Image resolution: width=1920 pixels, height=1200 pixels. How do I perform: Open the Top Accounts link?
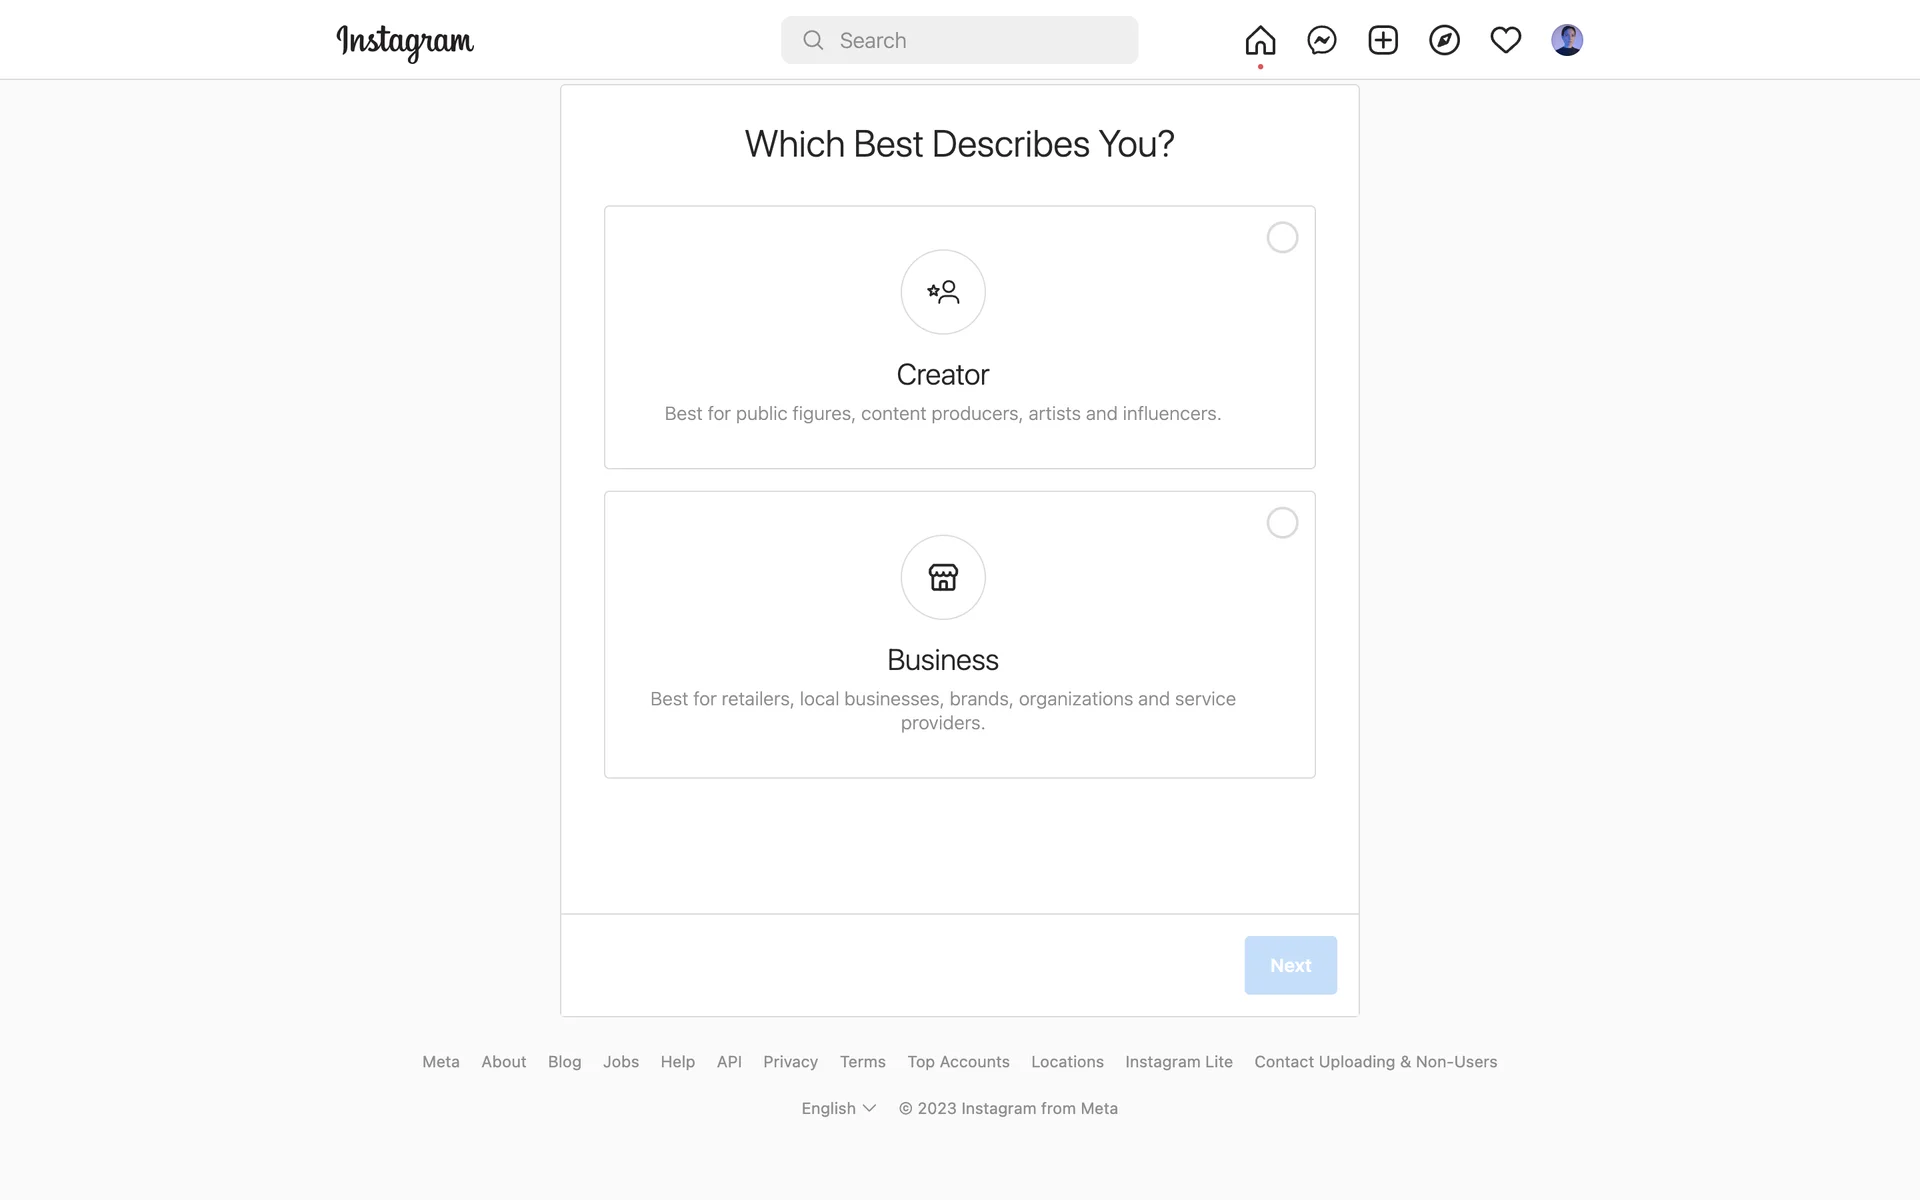(958, 1062)
